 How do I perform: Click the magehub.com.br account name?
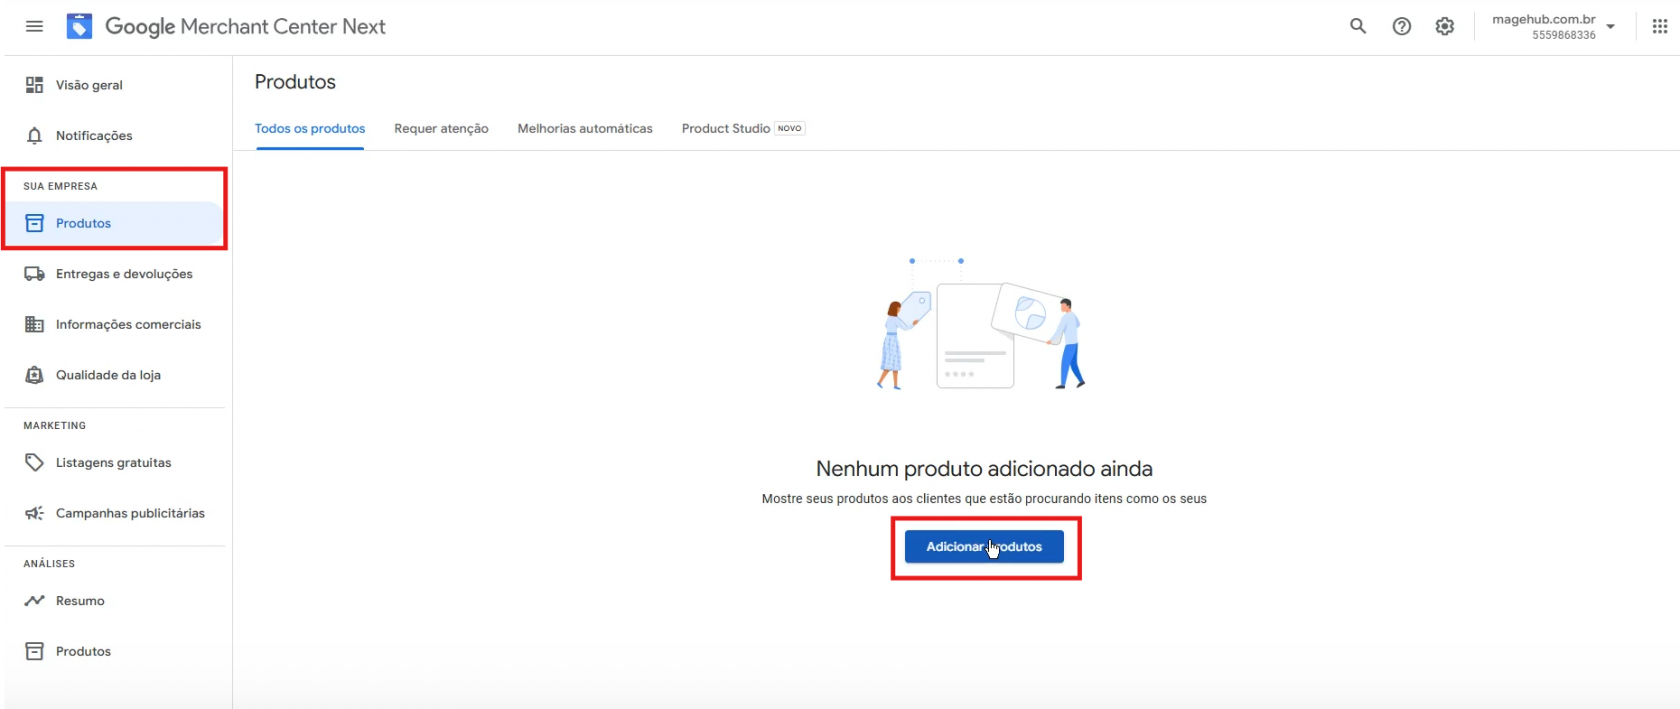1543,19
